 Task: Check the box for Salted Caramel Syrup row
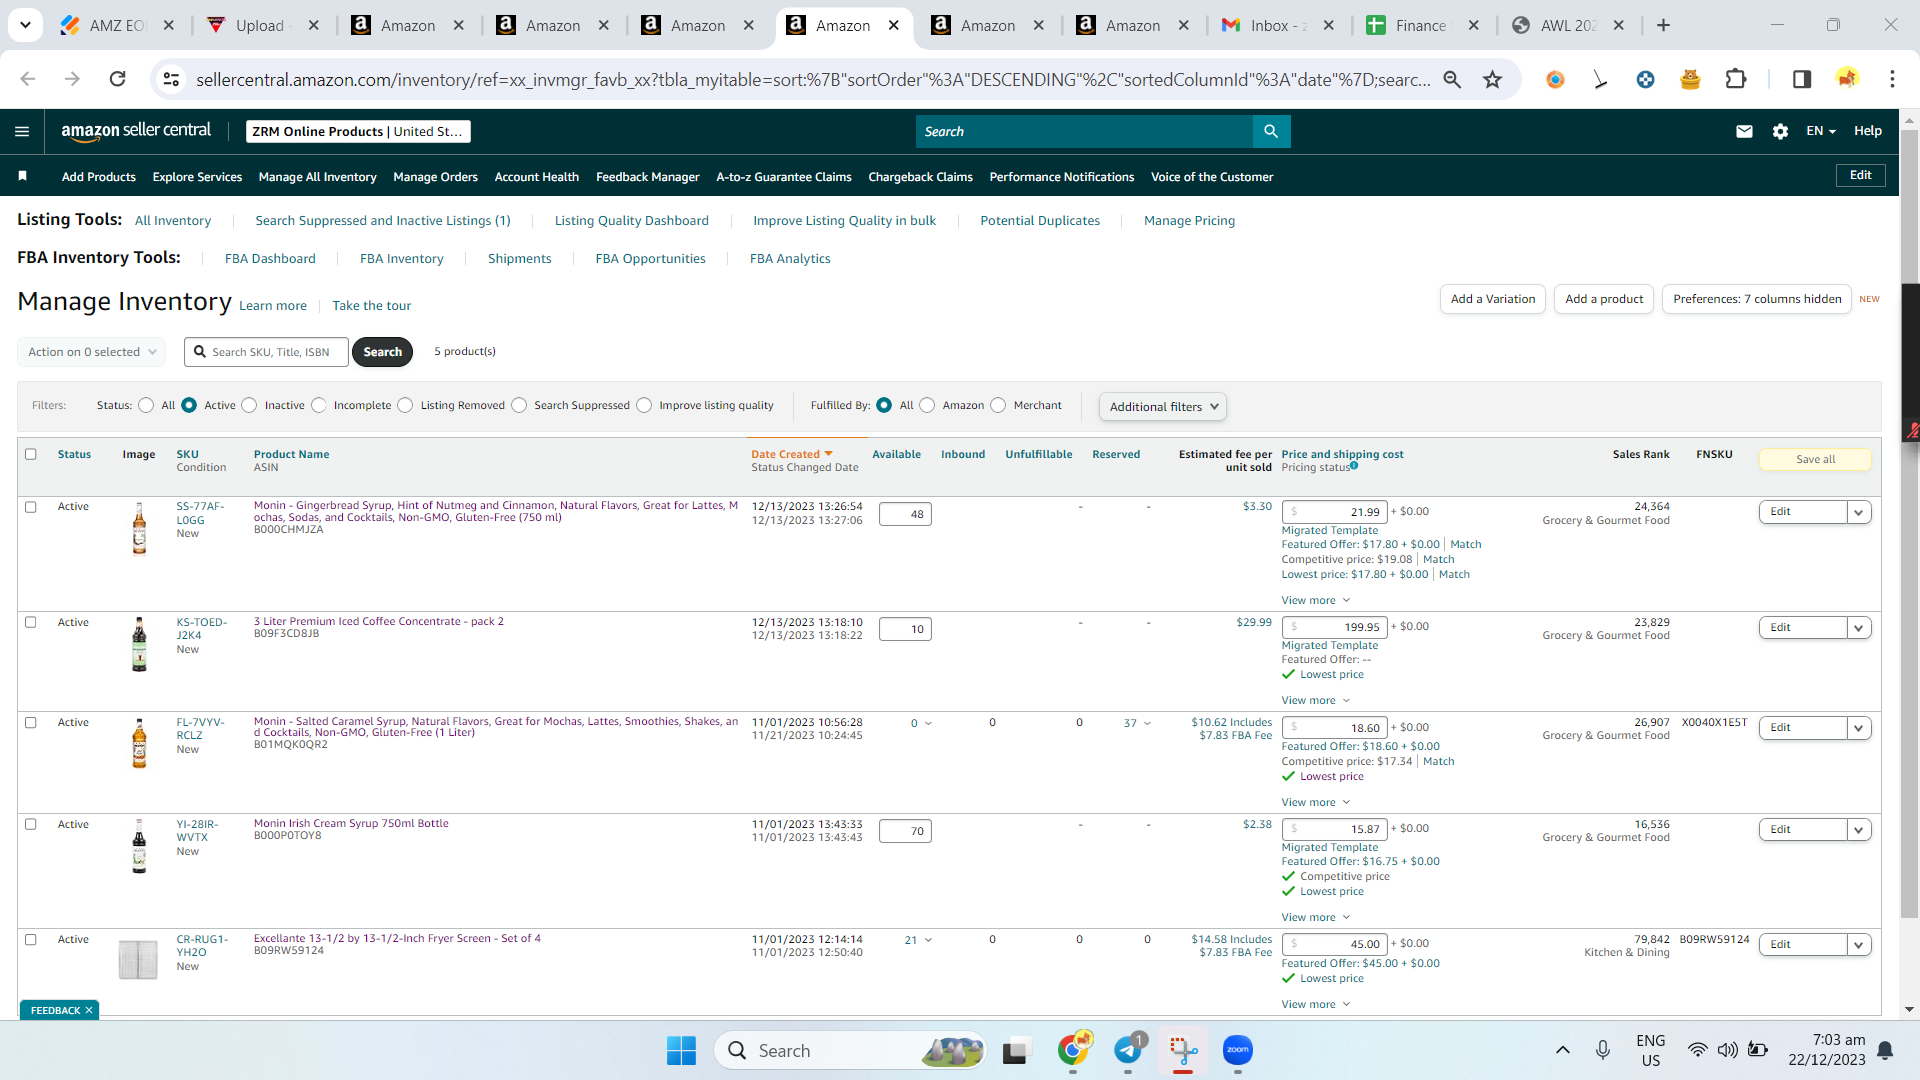pyautogui.click(x=31, y=722)
